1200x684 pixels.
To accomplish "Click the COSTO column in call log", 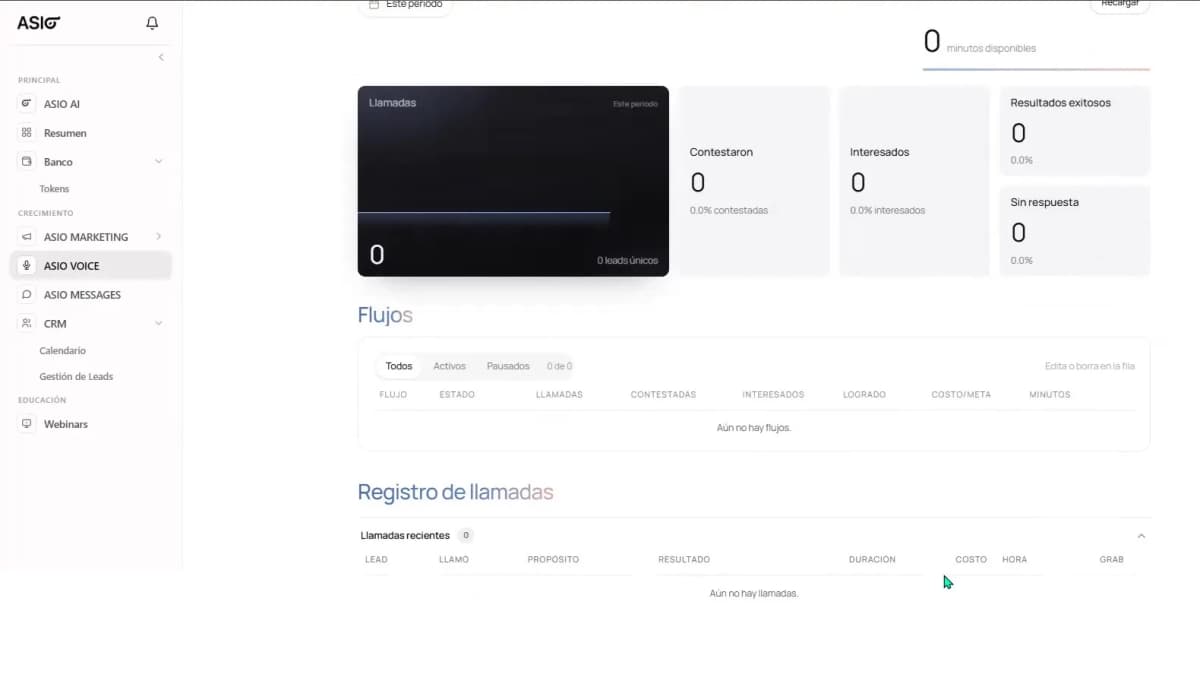I will (971, 560).
